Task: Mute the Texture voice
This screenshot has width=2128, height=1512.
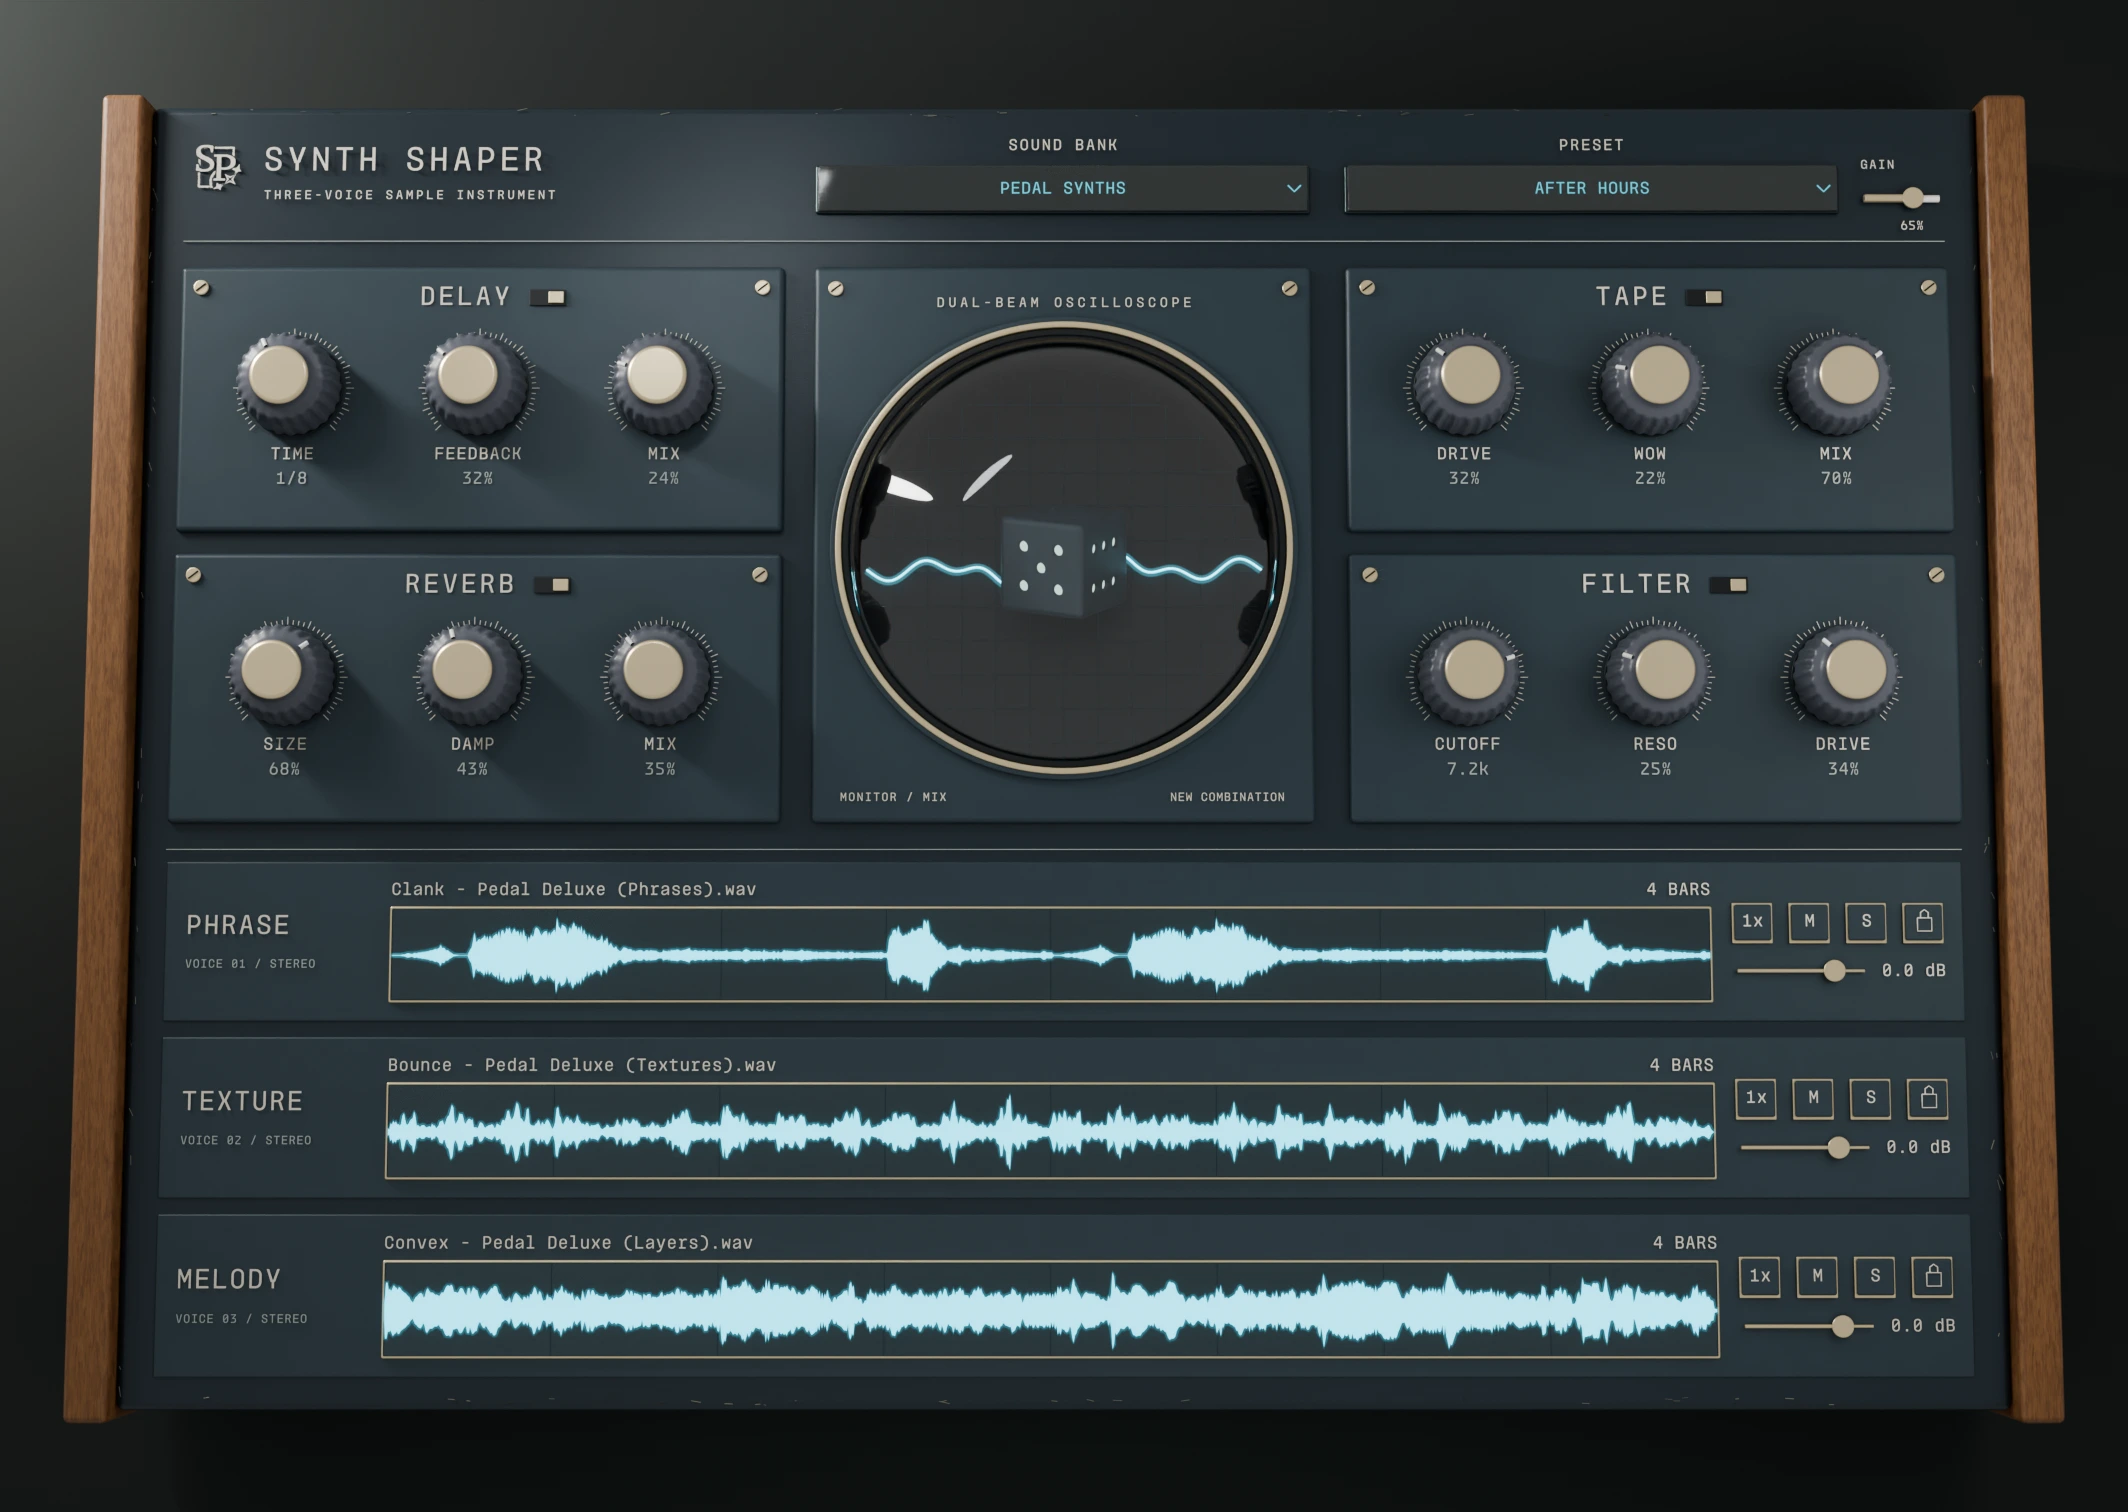Action: pyautogui.click(x=1813, y=1098)
